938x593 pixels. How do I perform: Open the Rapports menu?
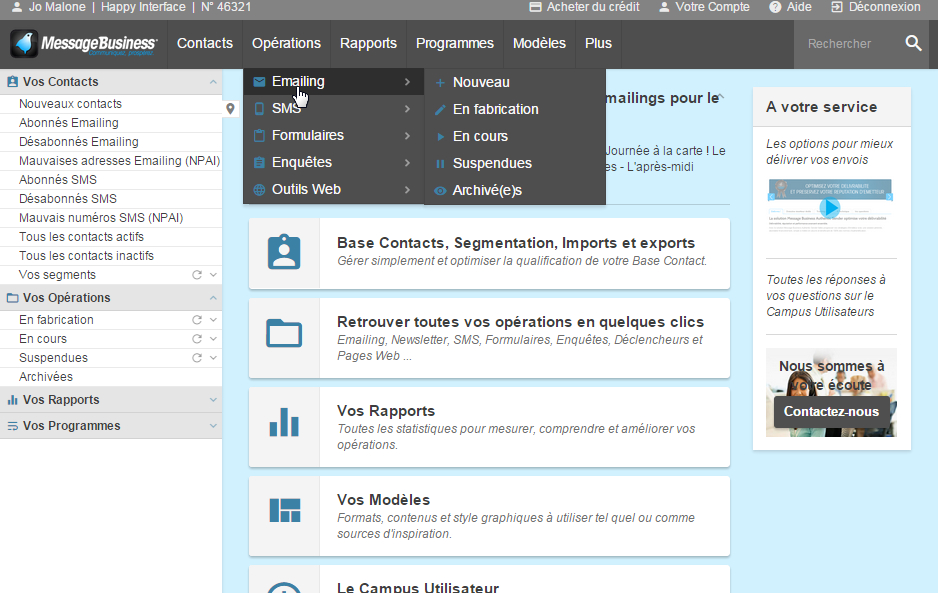point(368,44)
